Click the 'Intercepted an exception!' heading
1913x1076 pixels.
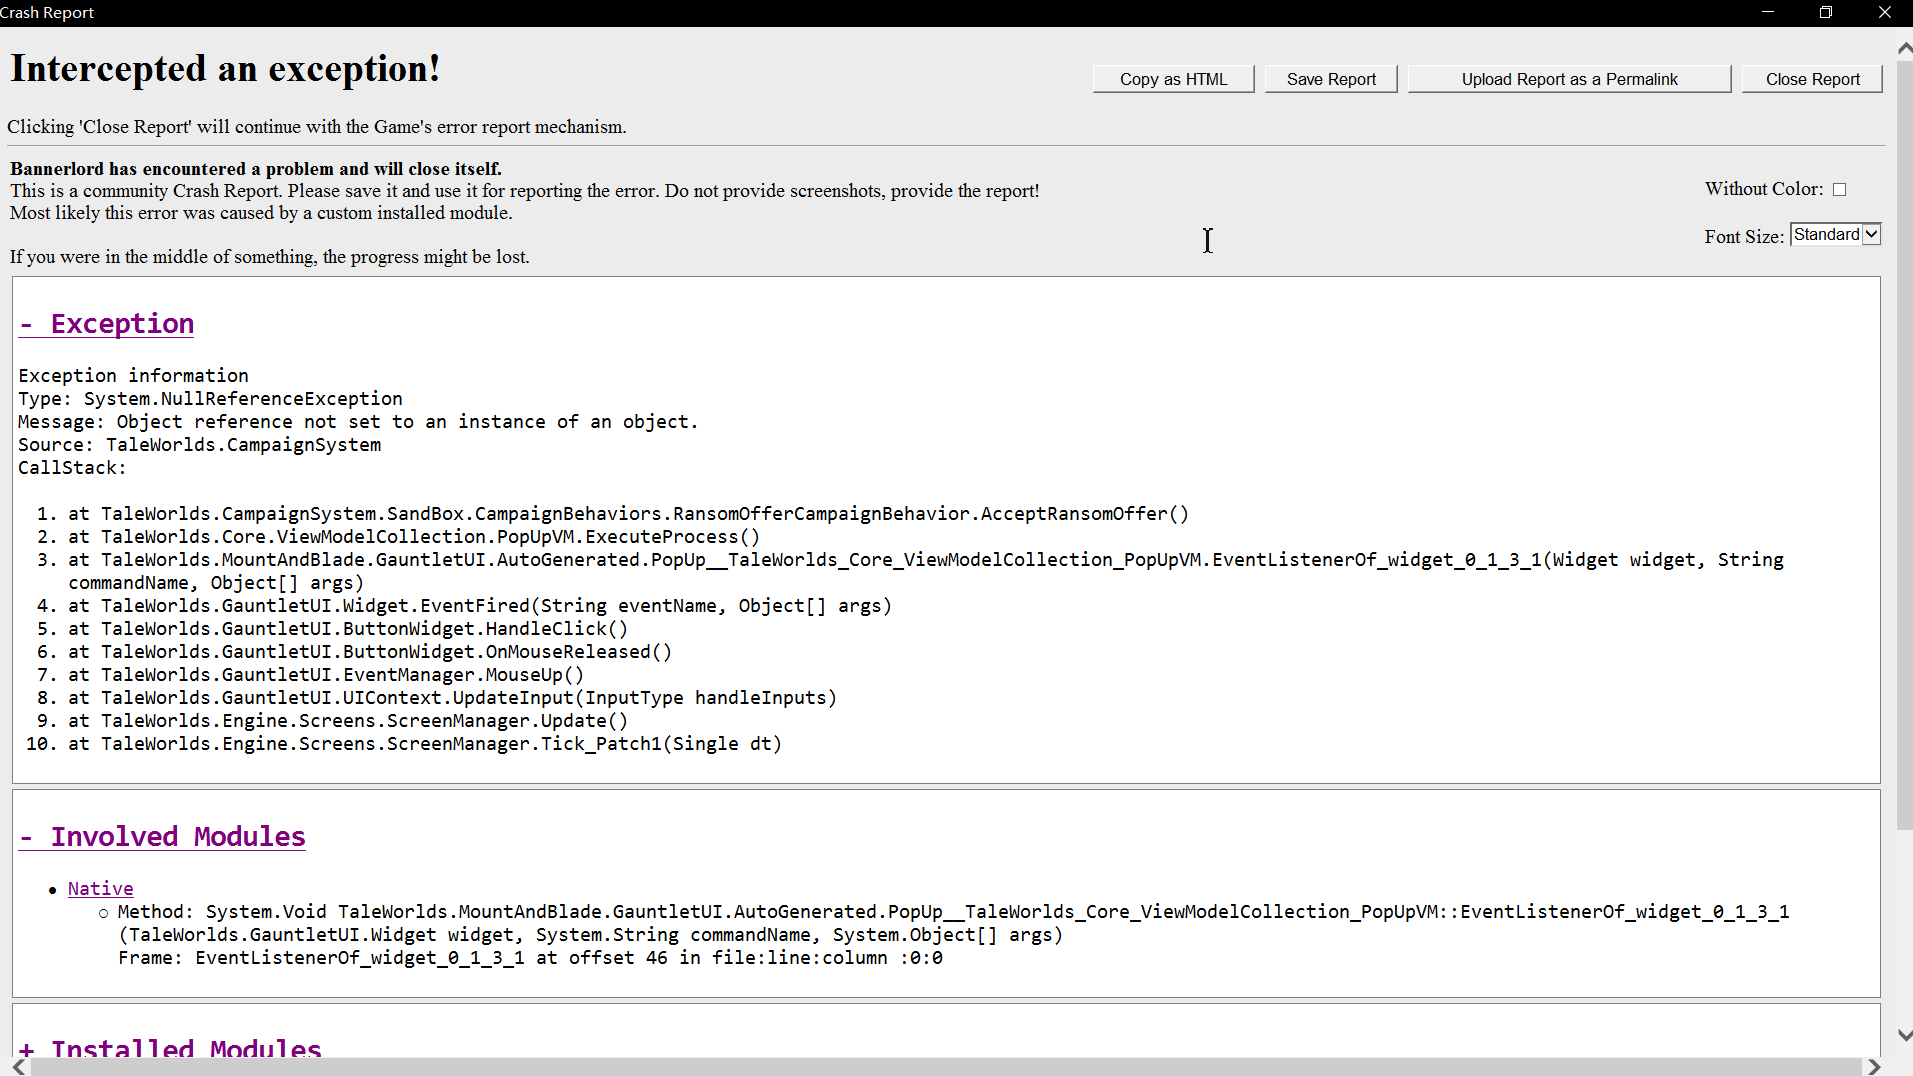[225, 69]
